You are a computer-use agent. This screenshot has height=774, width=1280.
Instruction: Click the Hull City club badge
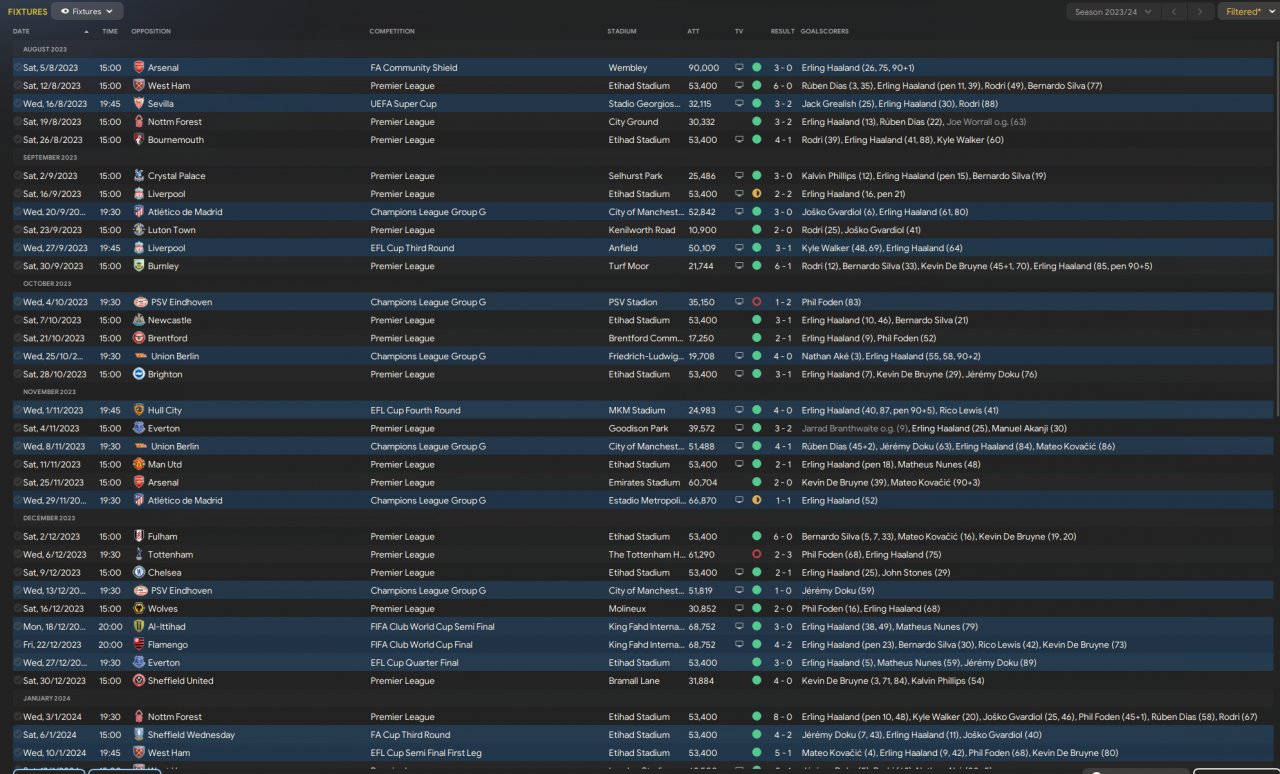click(x=139, y=410)
